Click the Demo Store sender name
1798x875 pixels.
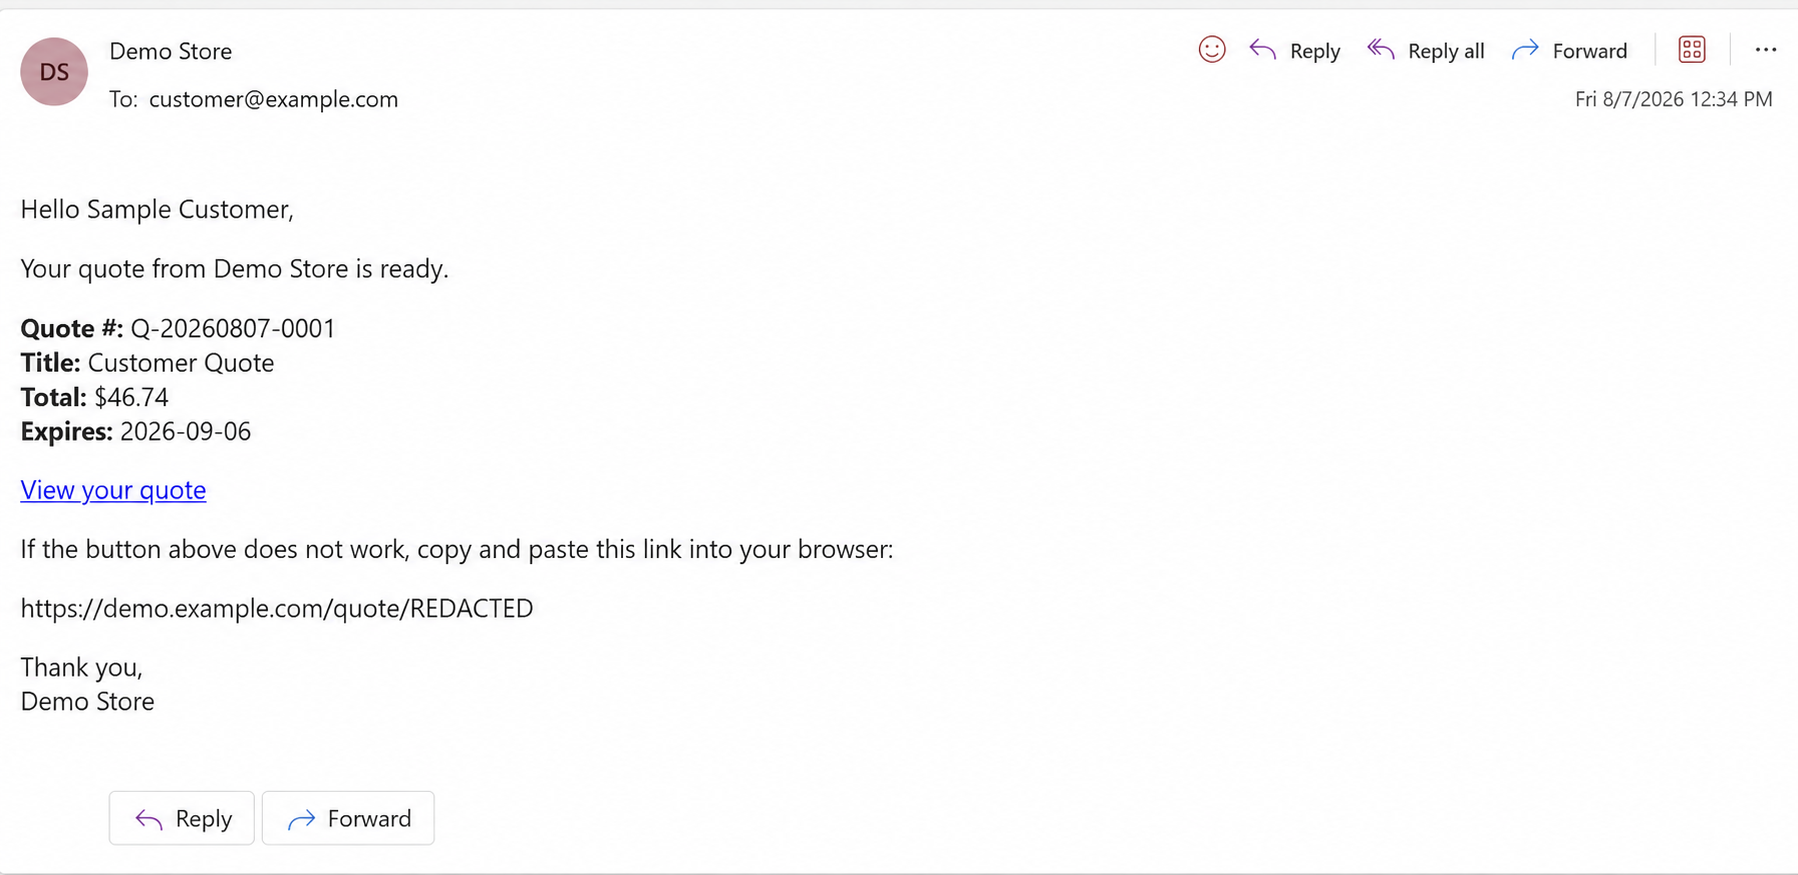point(170,51)
